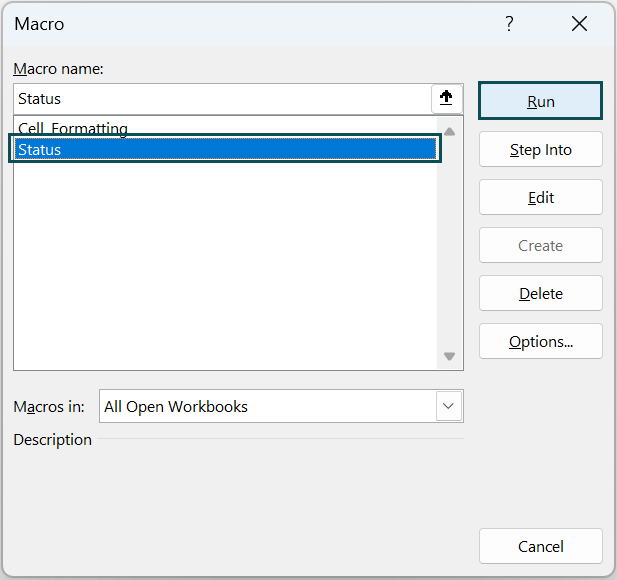Click the Create button
Screen dimensions: 617x580
pyautogui.click(x=540, y=245)
